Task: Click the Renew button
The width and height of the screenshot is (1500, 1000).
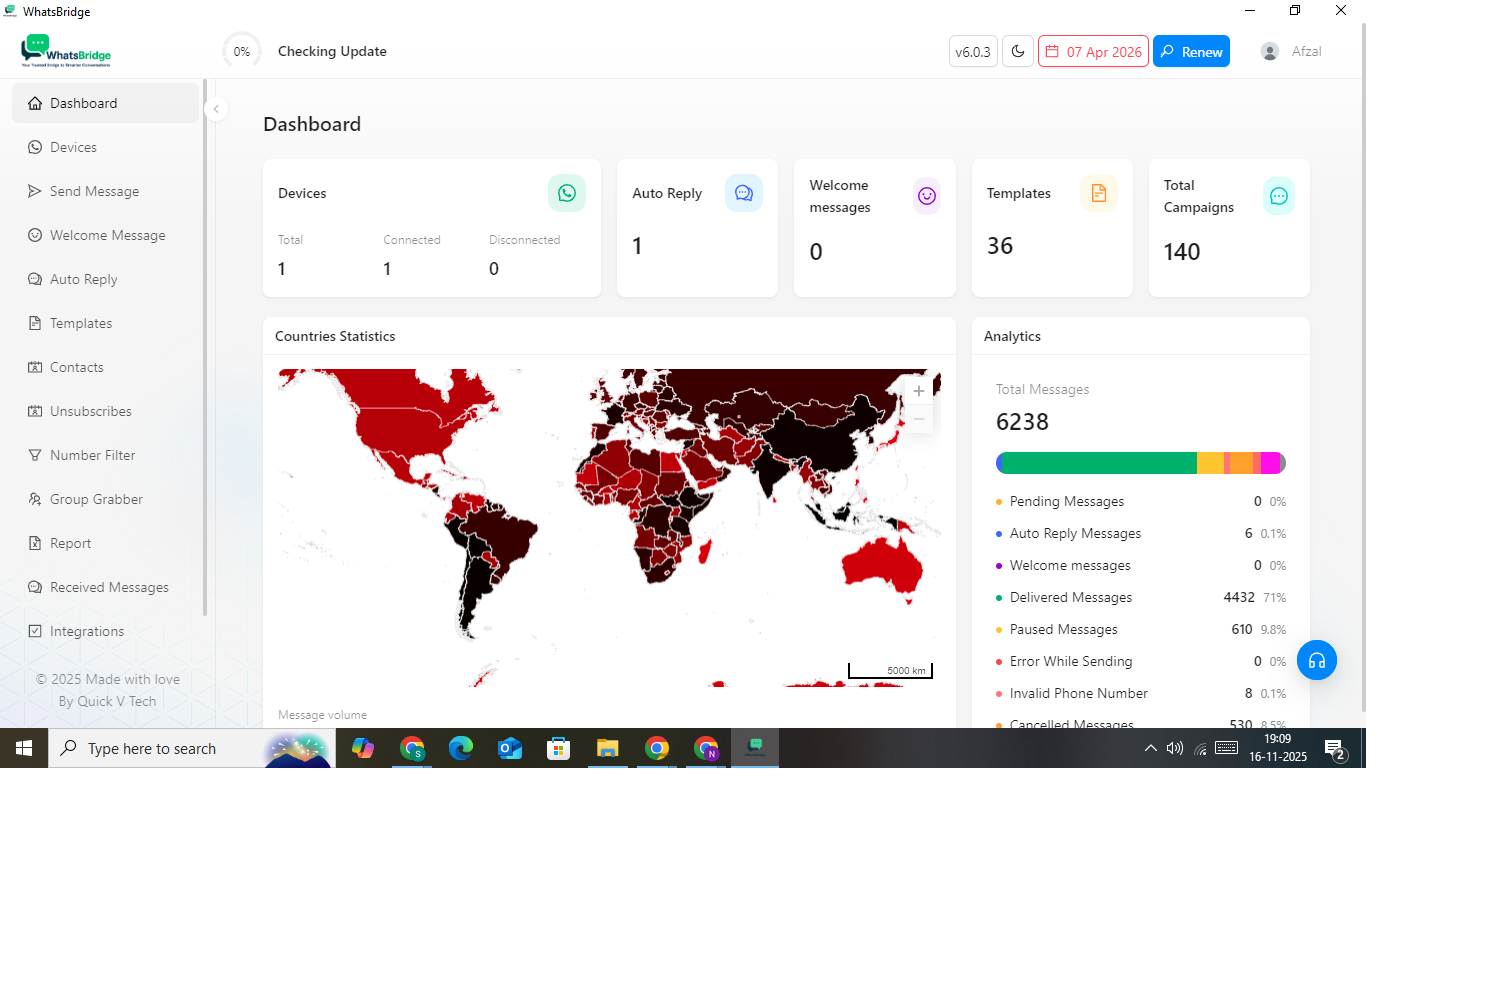Action: pyautogui.click(x=1191, y=51)
